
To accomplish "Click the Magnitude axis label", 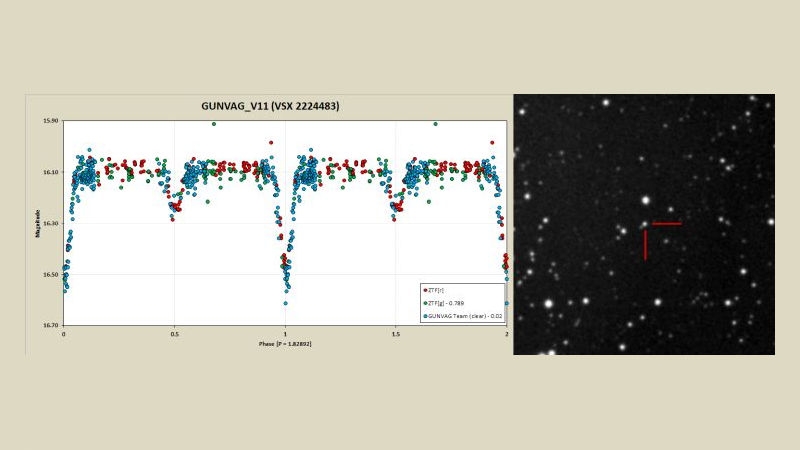I will pos(39,223).
